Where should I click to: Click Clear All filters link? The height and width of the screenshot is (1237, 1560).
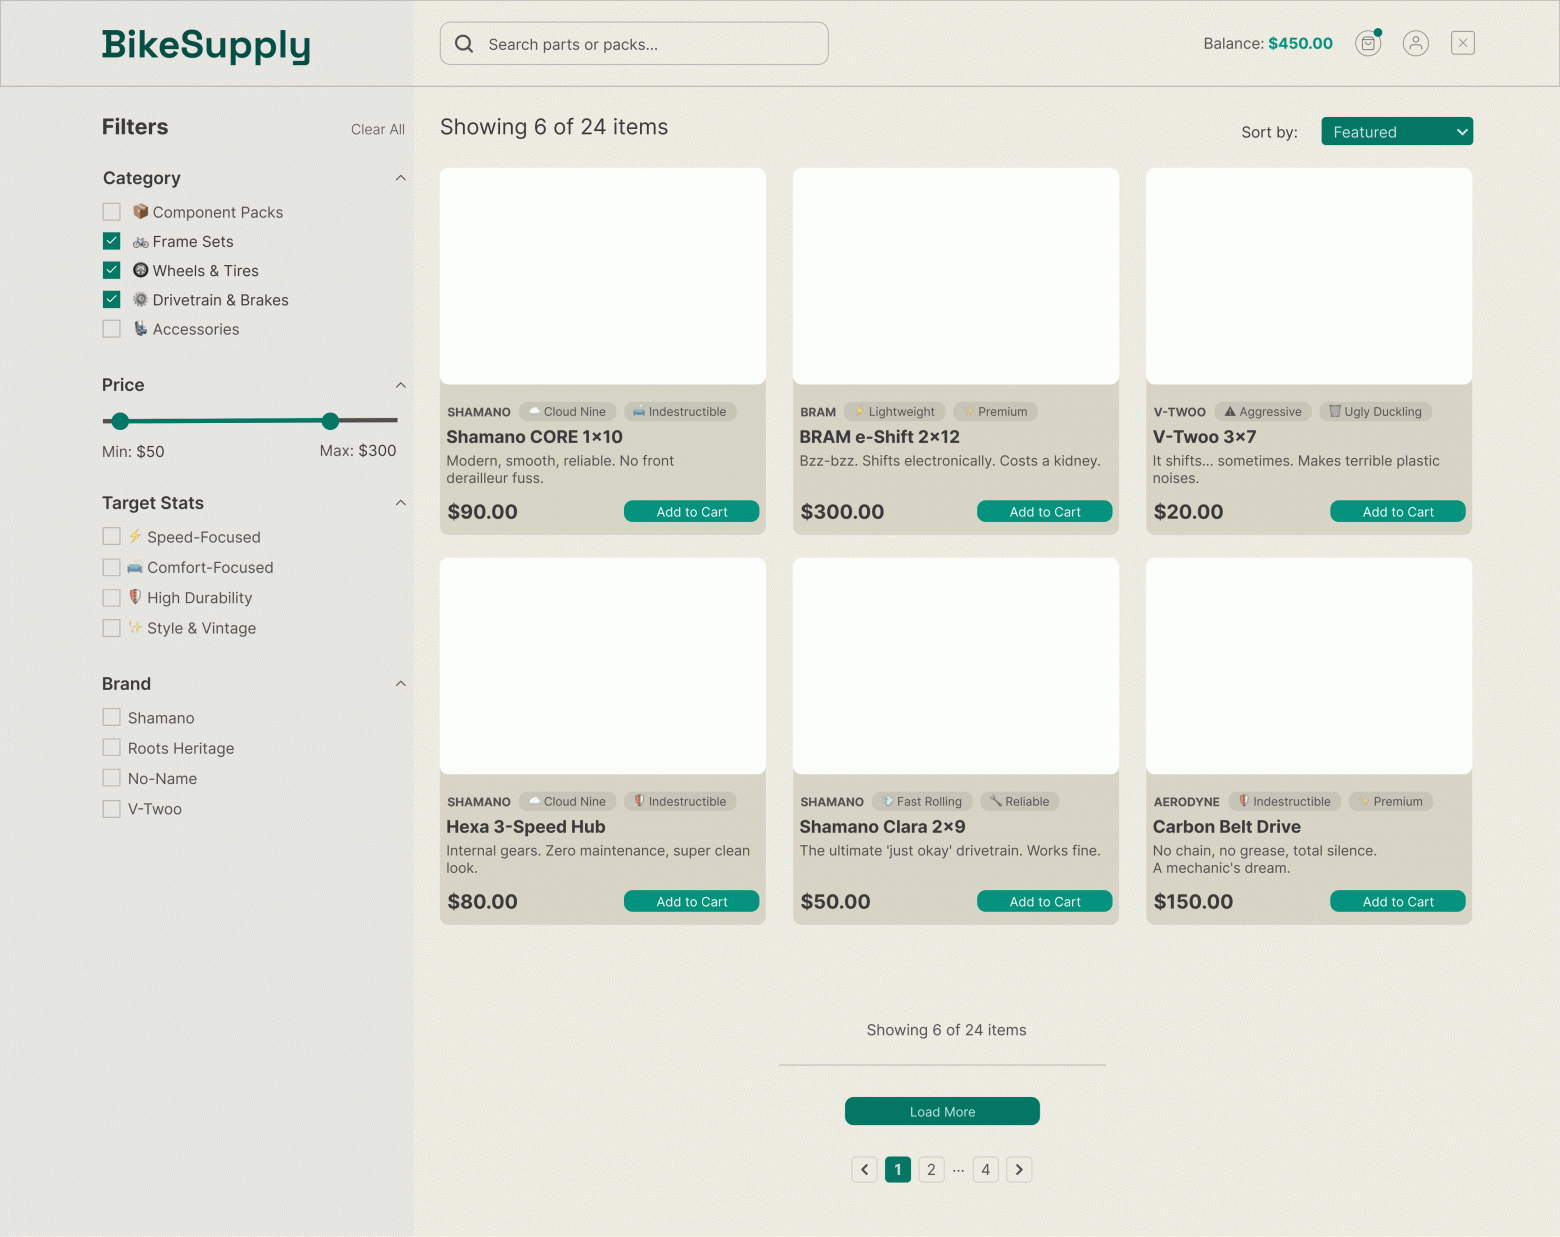[x=378, y=129]
